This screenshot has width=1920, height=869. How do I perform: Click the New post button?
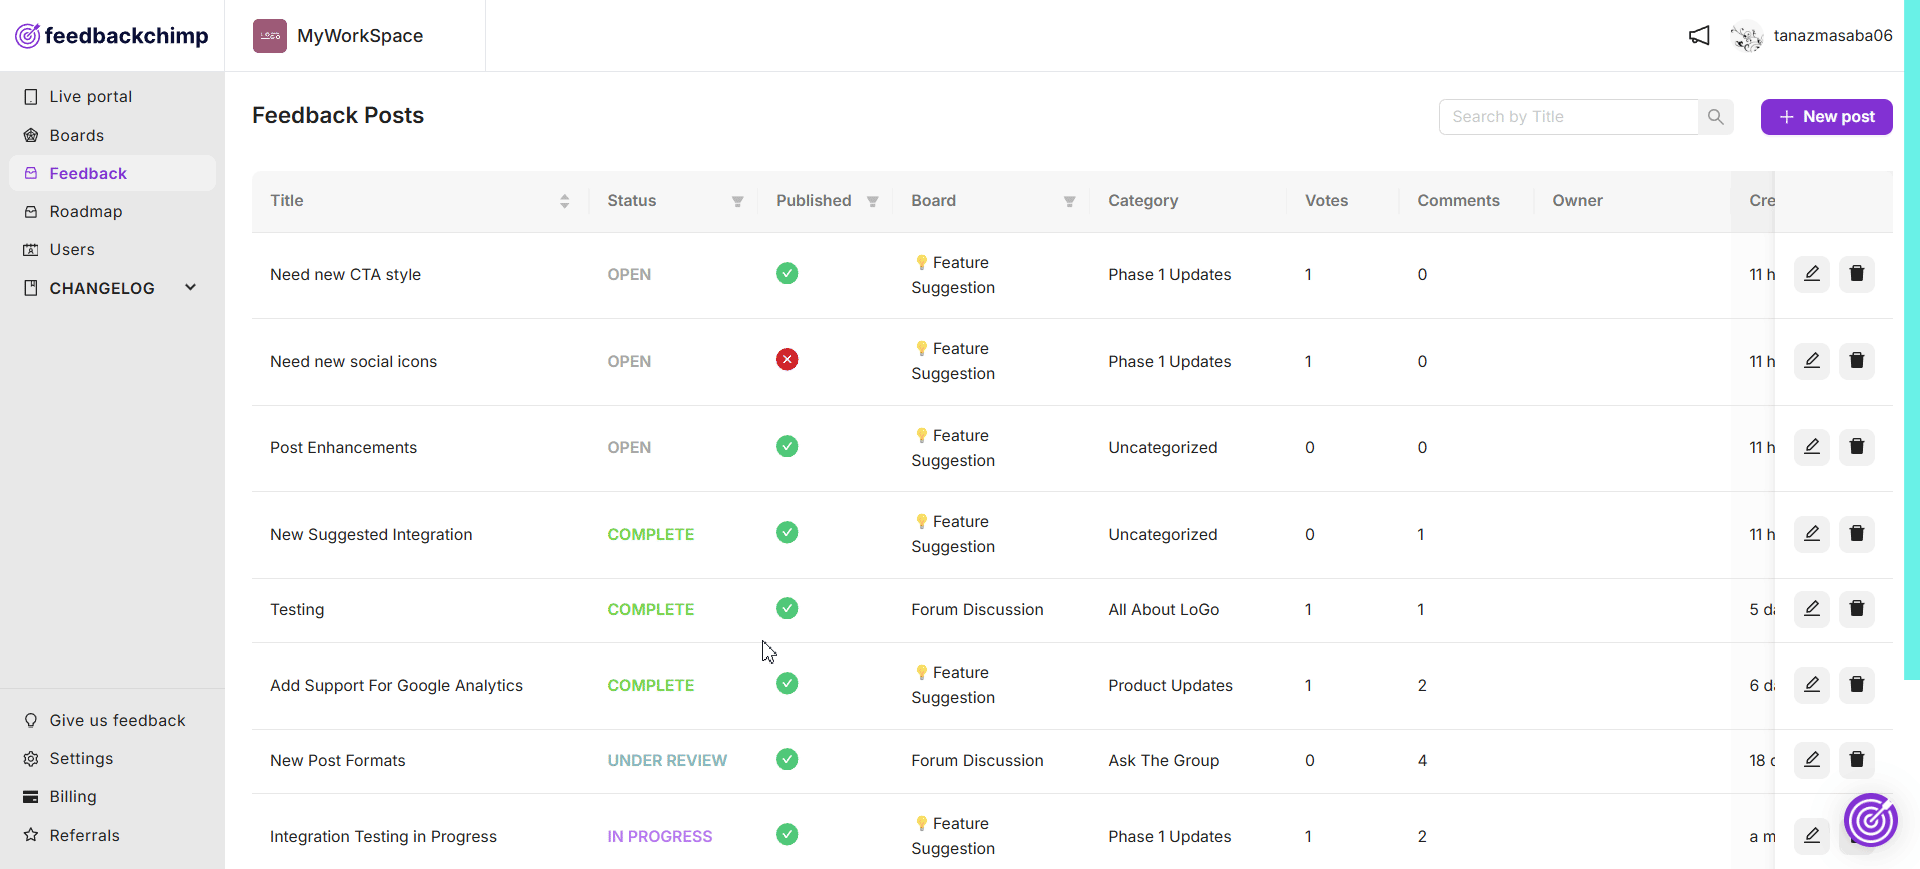(1826, 117)
